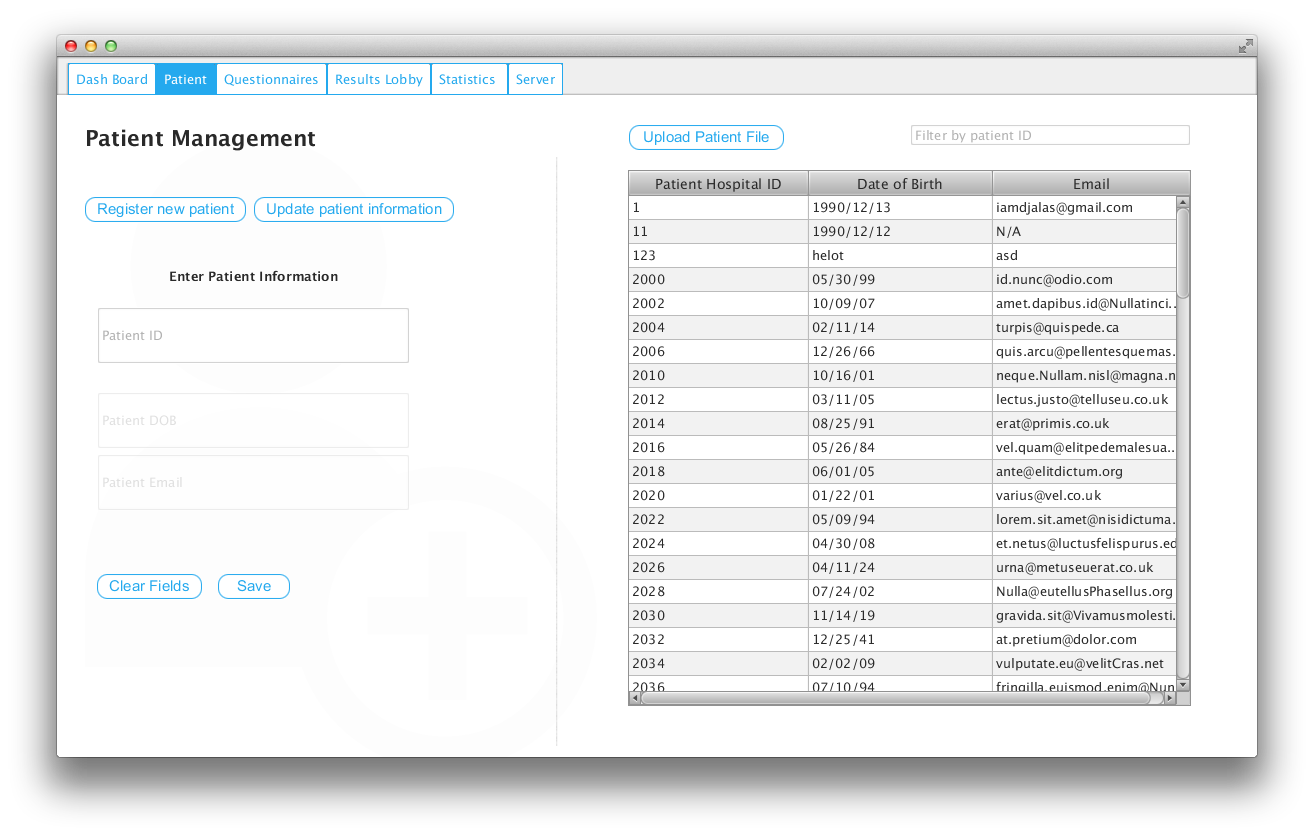
Task: Click the horizontal scrollbar right arrow
Action: tap(1169, 699)
